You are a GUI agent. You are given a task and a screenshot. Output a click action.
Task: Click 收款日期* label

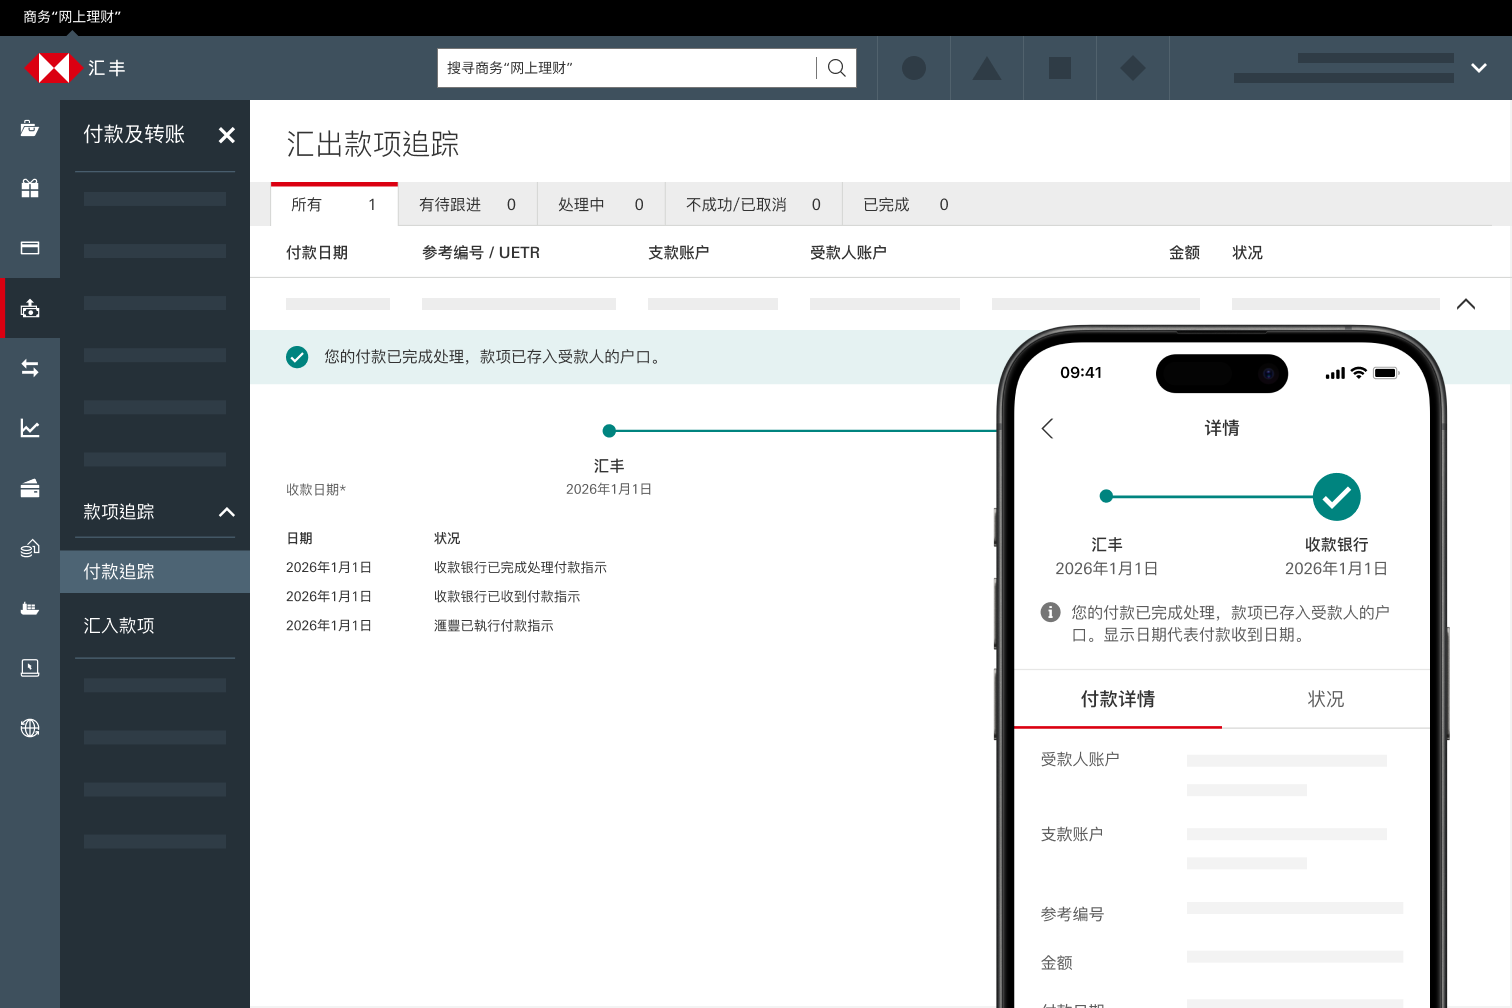(316, 490)
